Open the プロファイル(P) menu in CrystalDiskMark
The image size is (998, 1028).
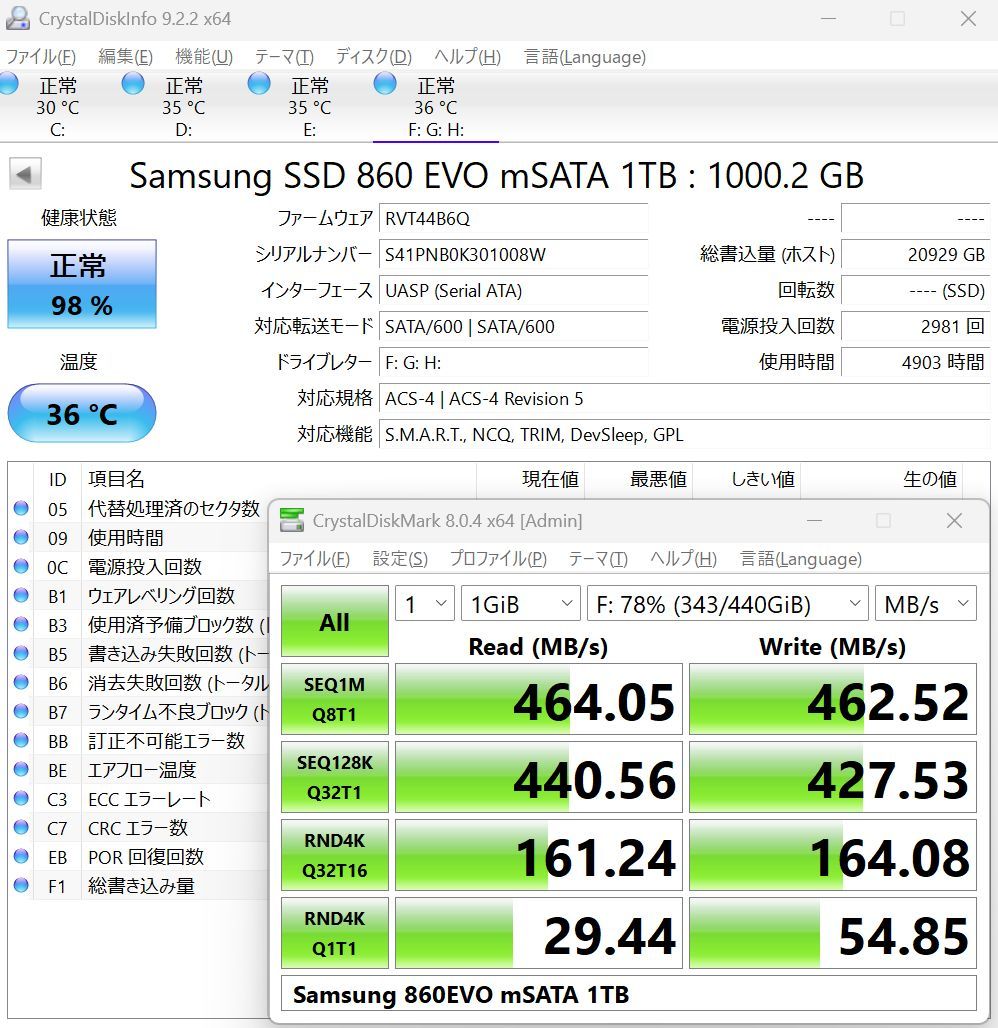(x=497, y=559)
